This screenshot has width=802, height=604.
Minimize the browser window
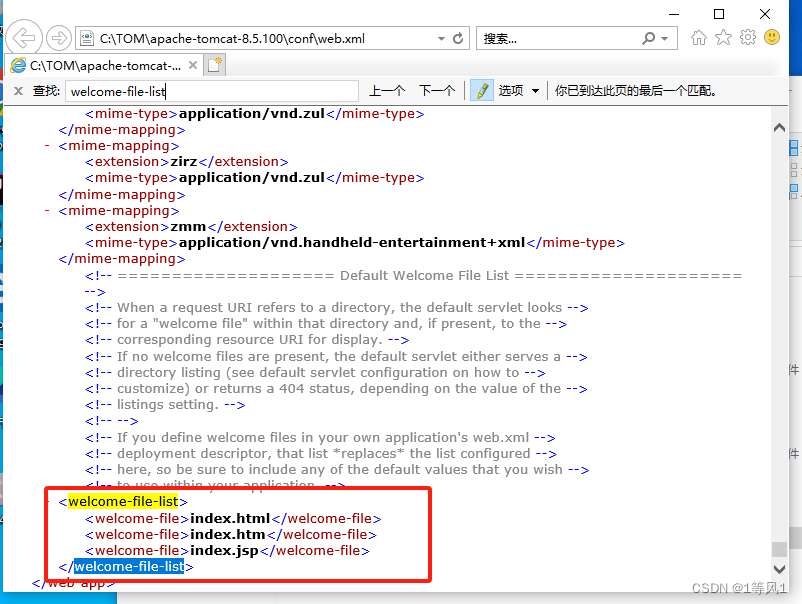coord(674,14)
